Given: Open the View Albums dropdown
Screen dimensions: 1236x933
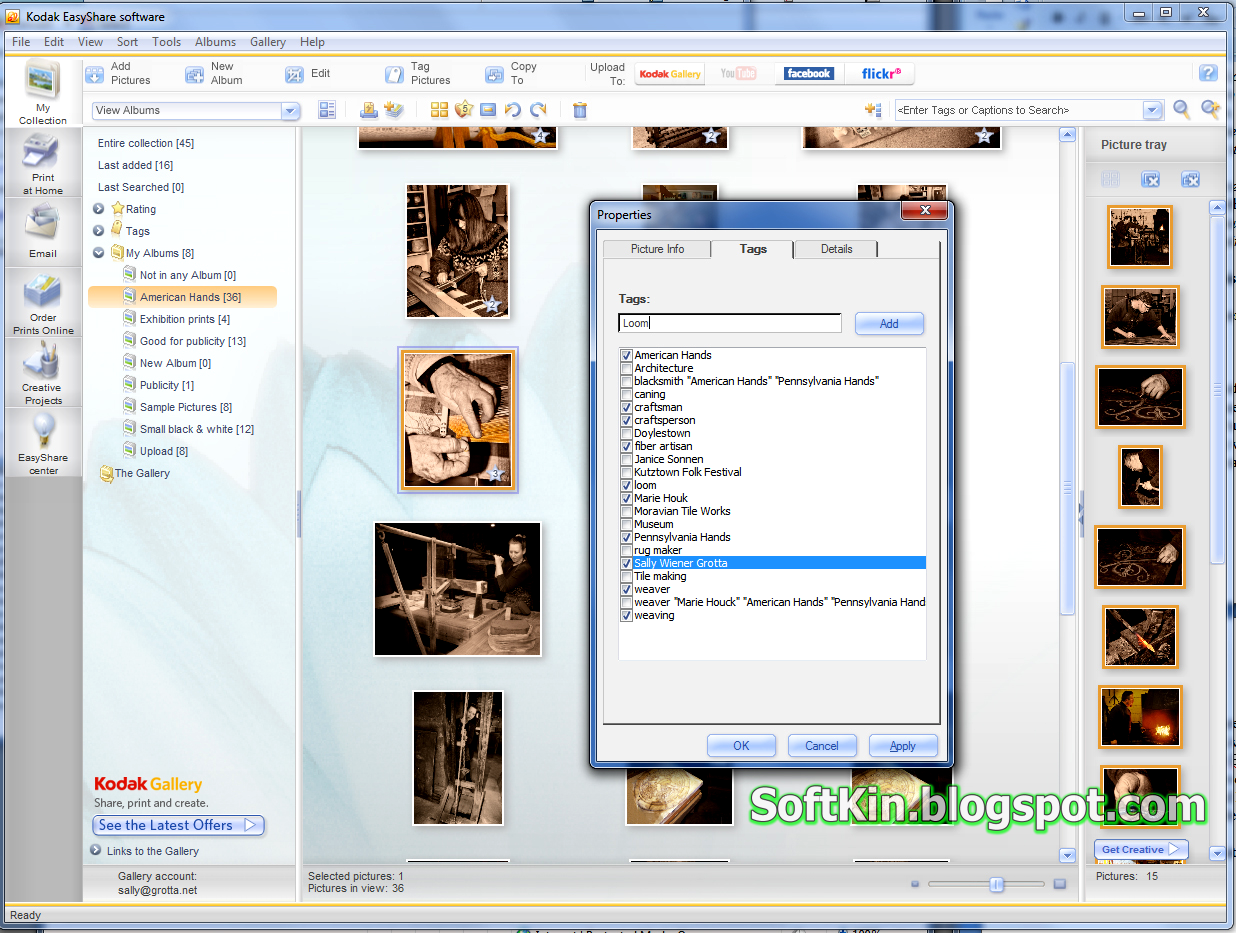Looking at the screenshot, I should point(290,111).
